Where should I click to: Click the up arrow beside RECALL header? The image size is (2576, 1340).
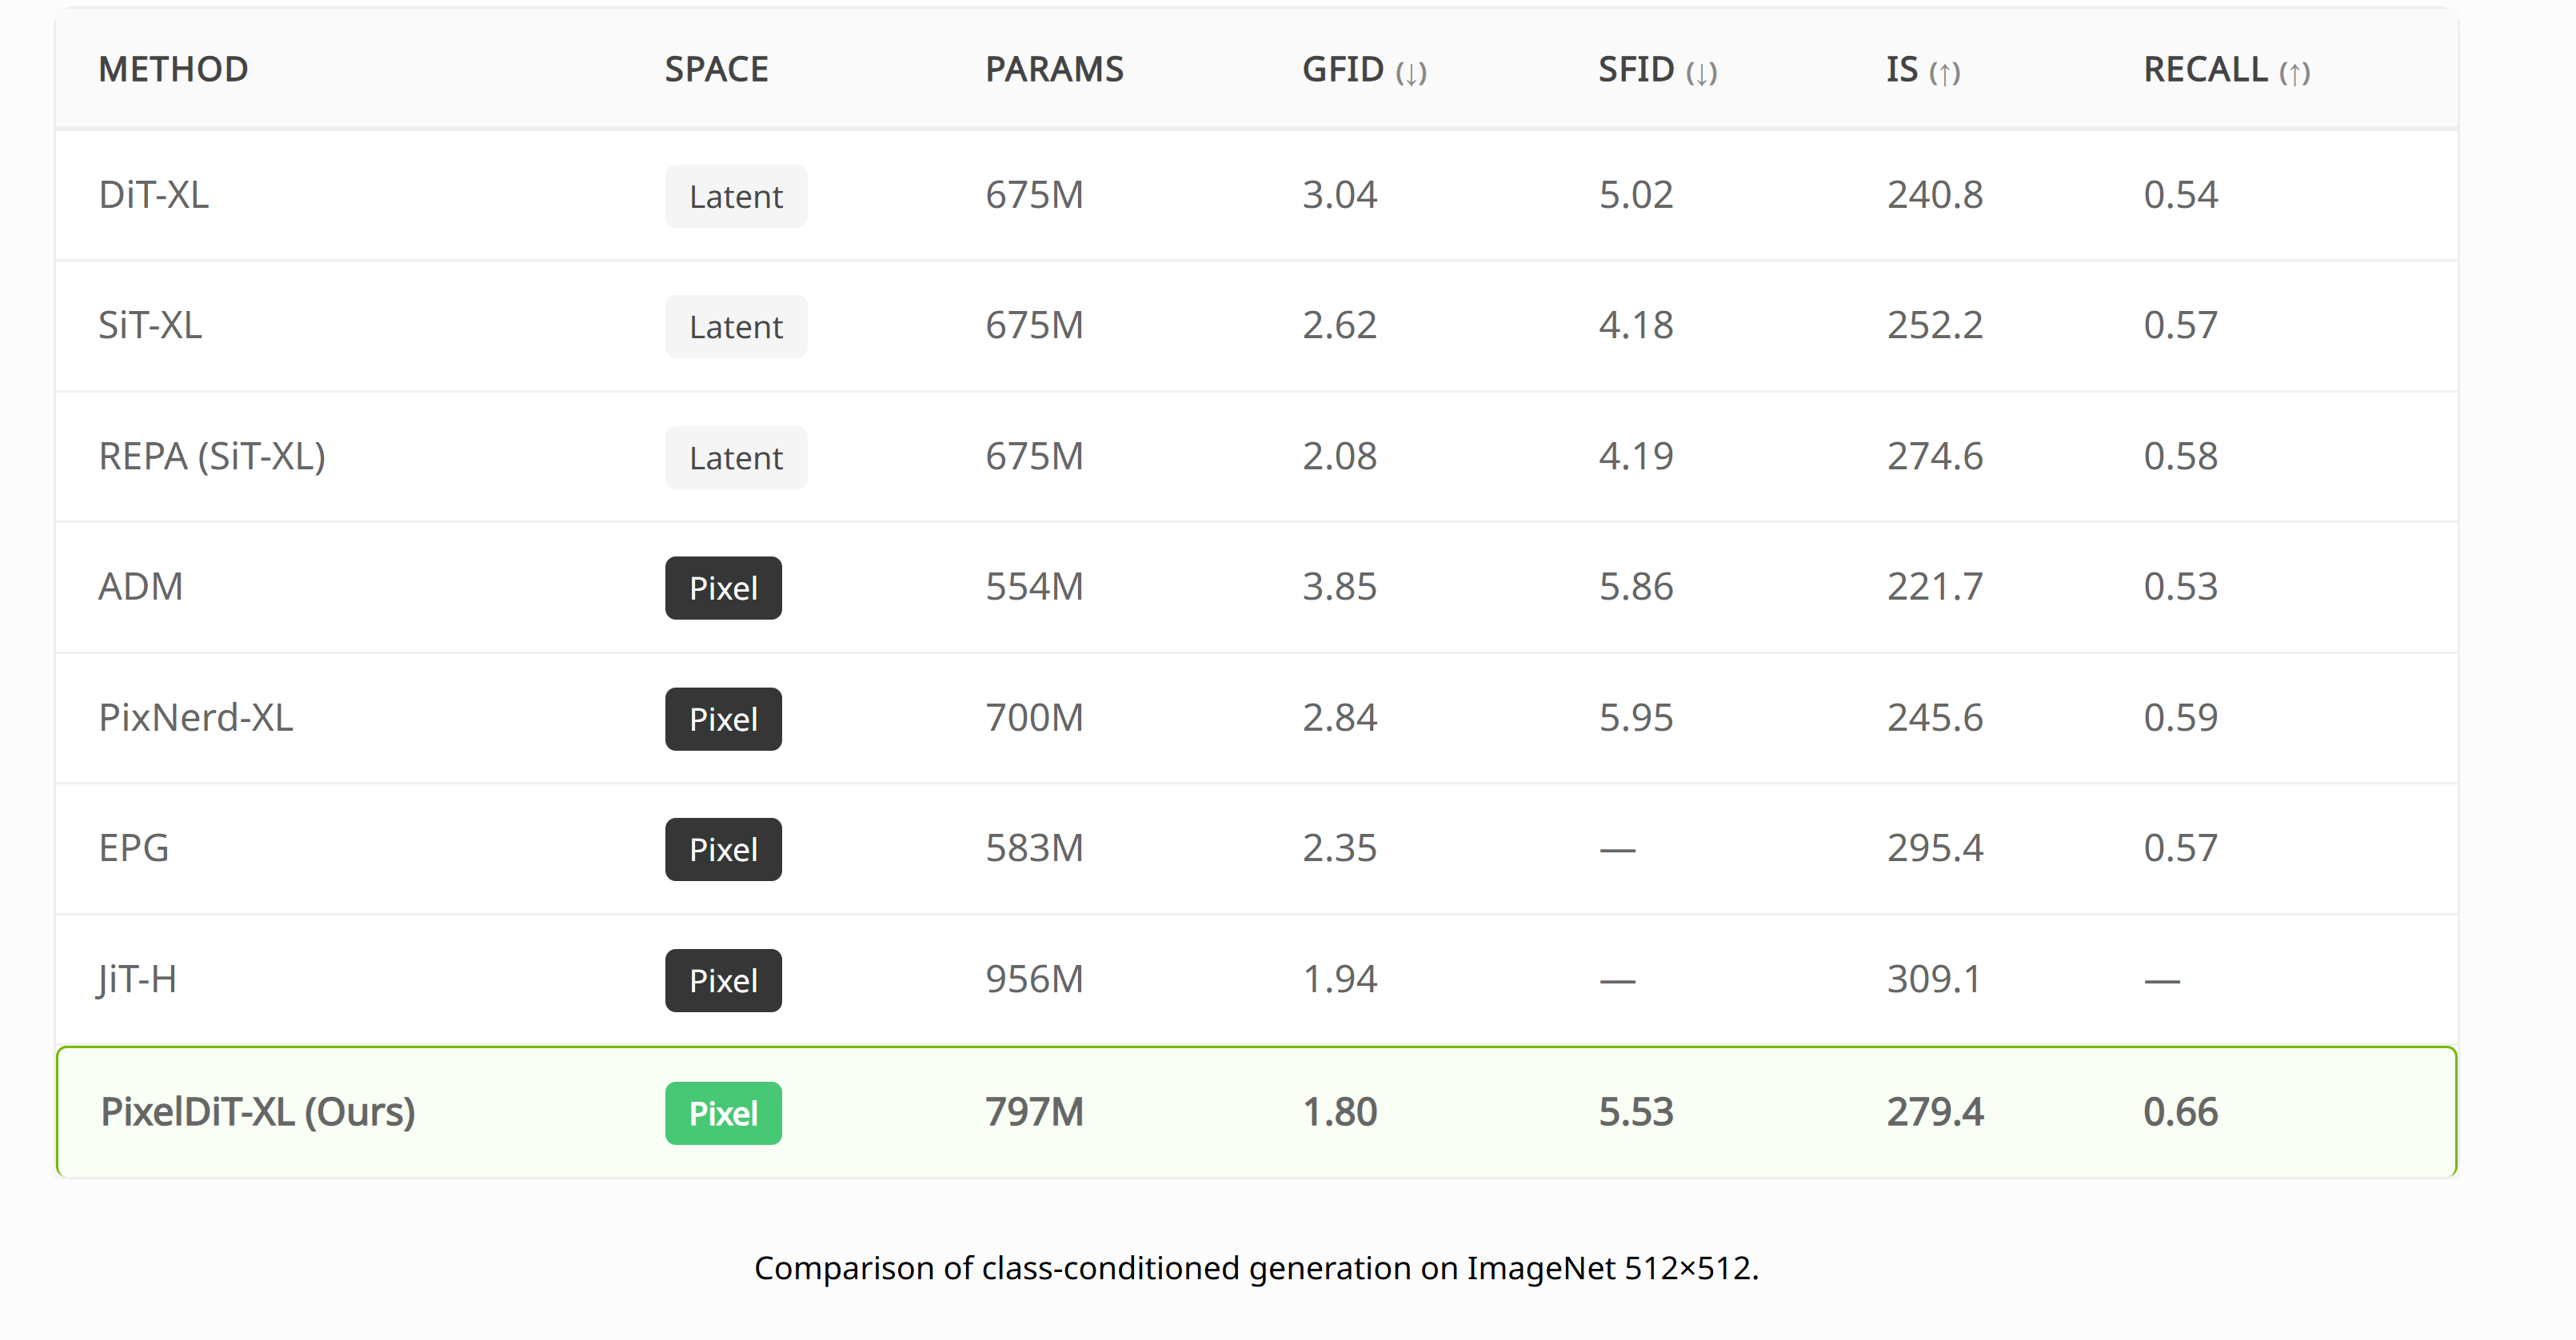tap(2294, 73)
